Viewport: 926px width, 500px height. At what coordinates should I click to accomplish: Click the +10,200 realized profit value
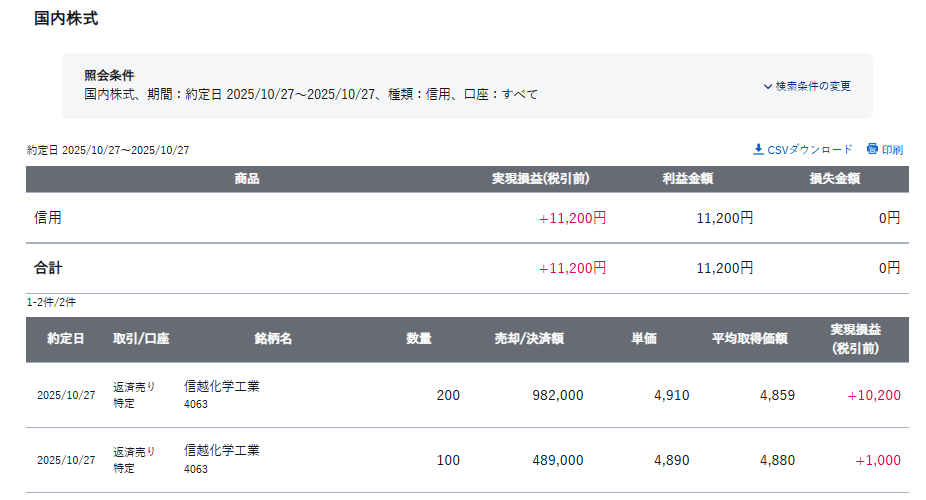pos(873,395)
